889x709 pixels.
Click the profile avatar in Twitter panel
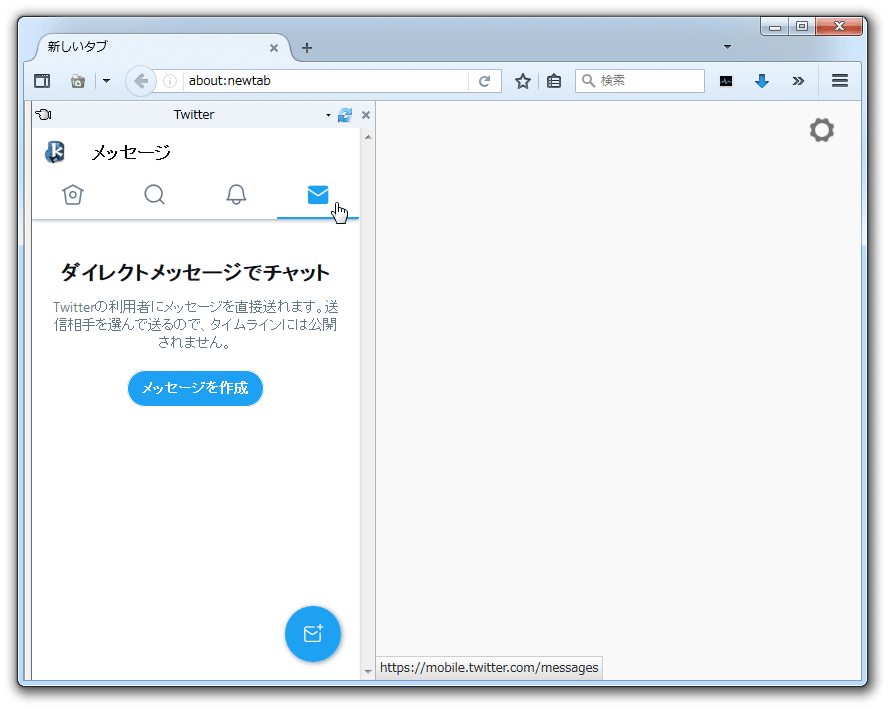pyautogui.click(x=55, y=152)
